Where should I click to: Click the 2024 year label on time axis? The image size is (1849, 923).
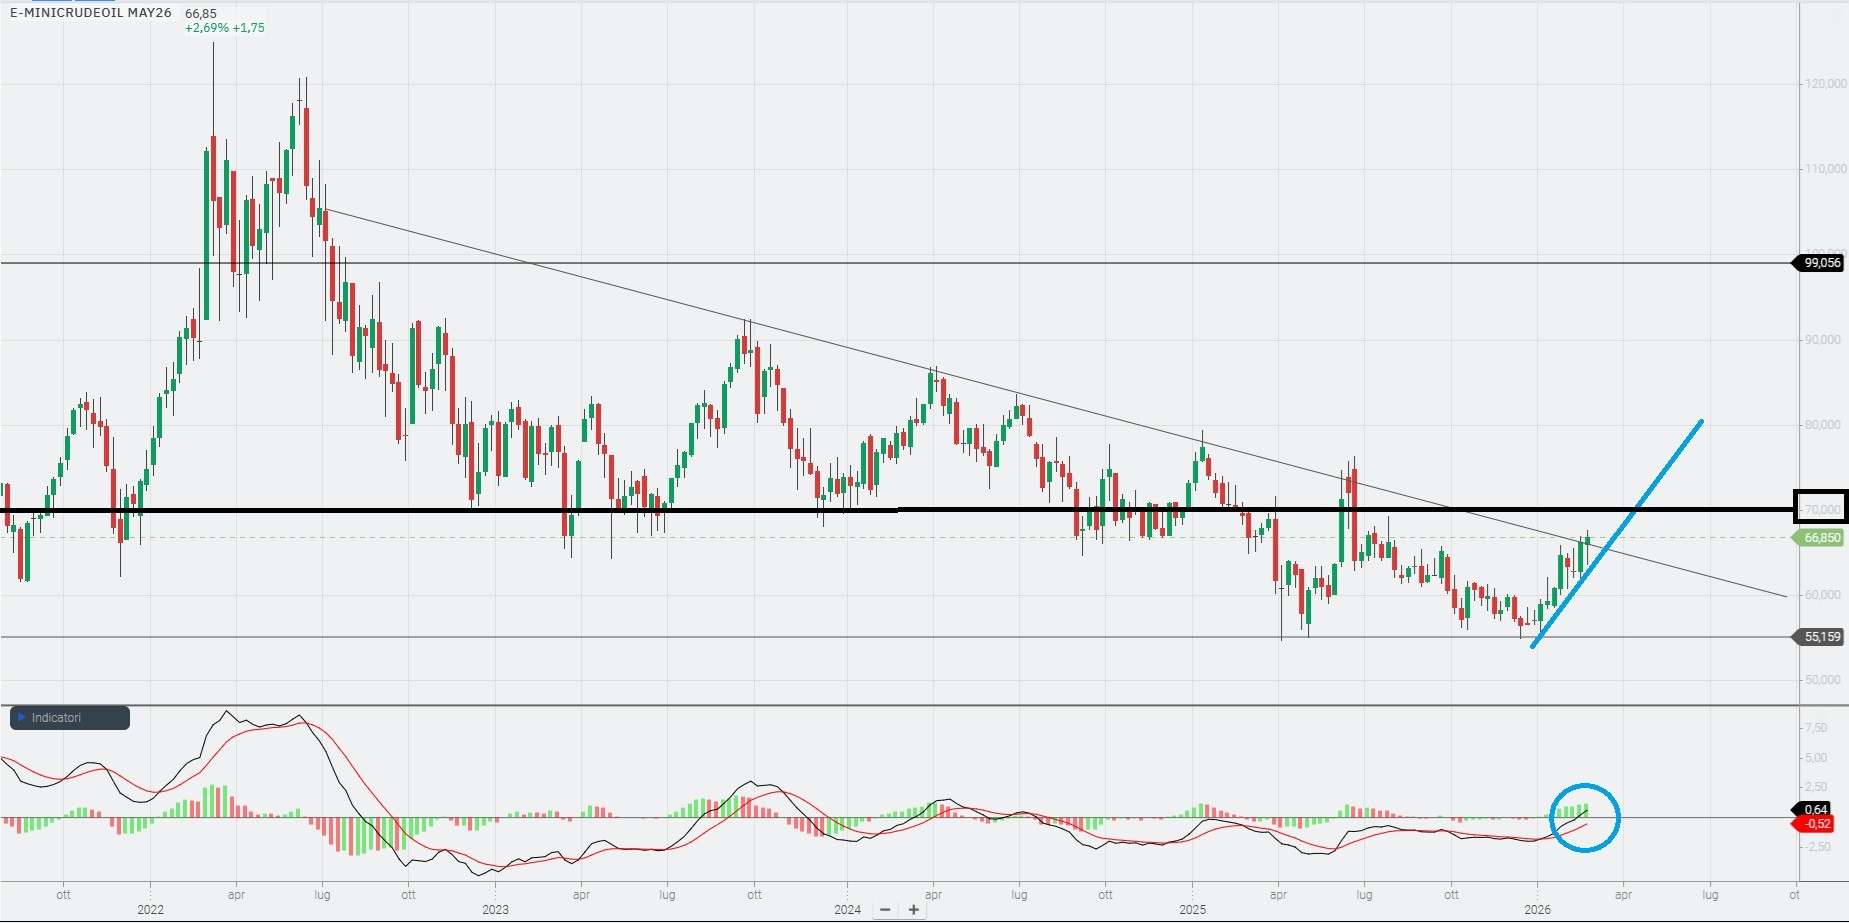pyautogui.click(x=847, y=910)
